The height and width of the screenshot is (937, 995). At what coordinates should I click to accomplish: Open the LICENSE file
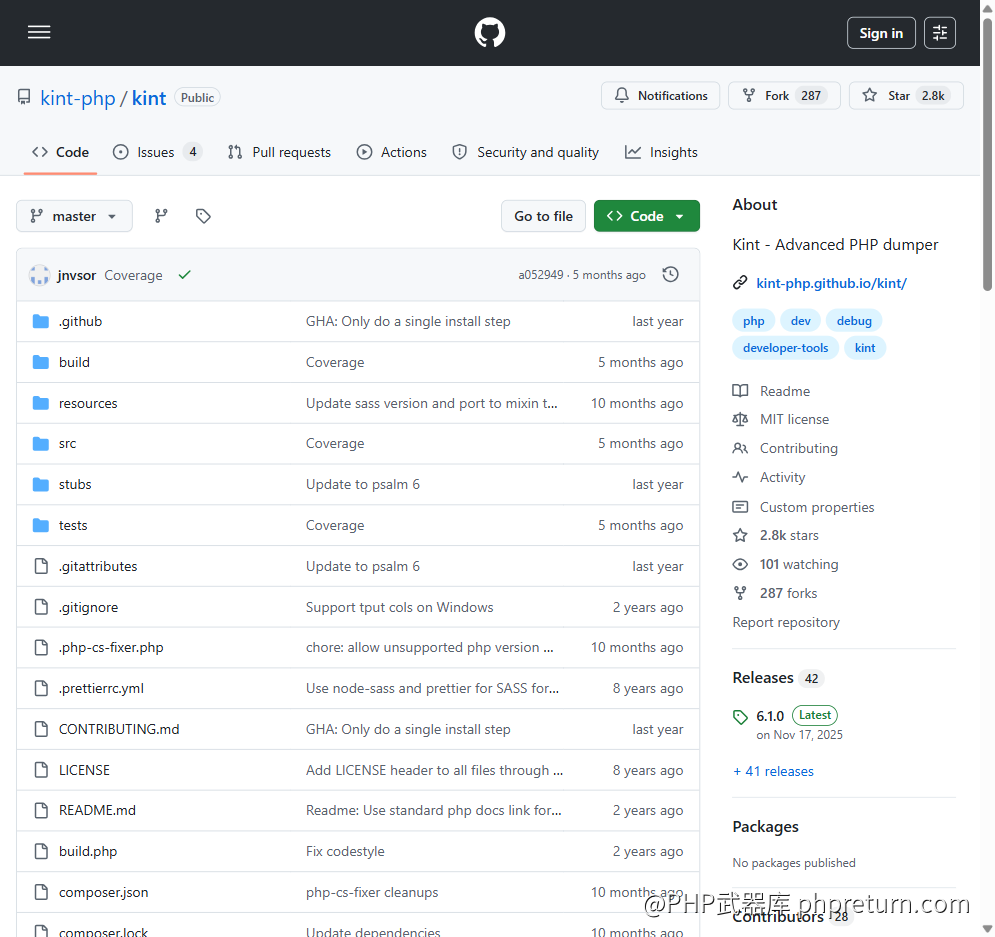[84, 770]
